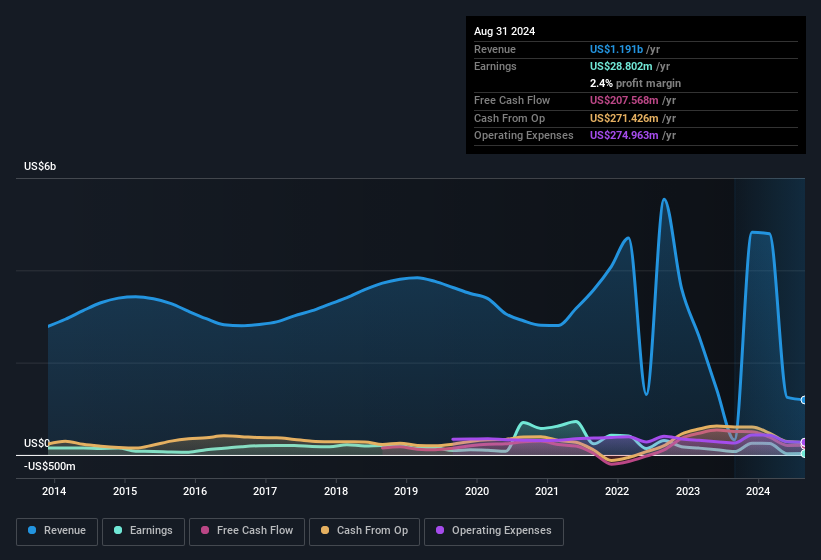
Task: Toggle the Revenue legend button
Action: [57, 531]
